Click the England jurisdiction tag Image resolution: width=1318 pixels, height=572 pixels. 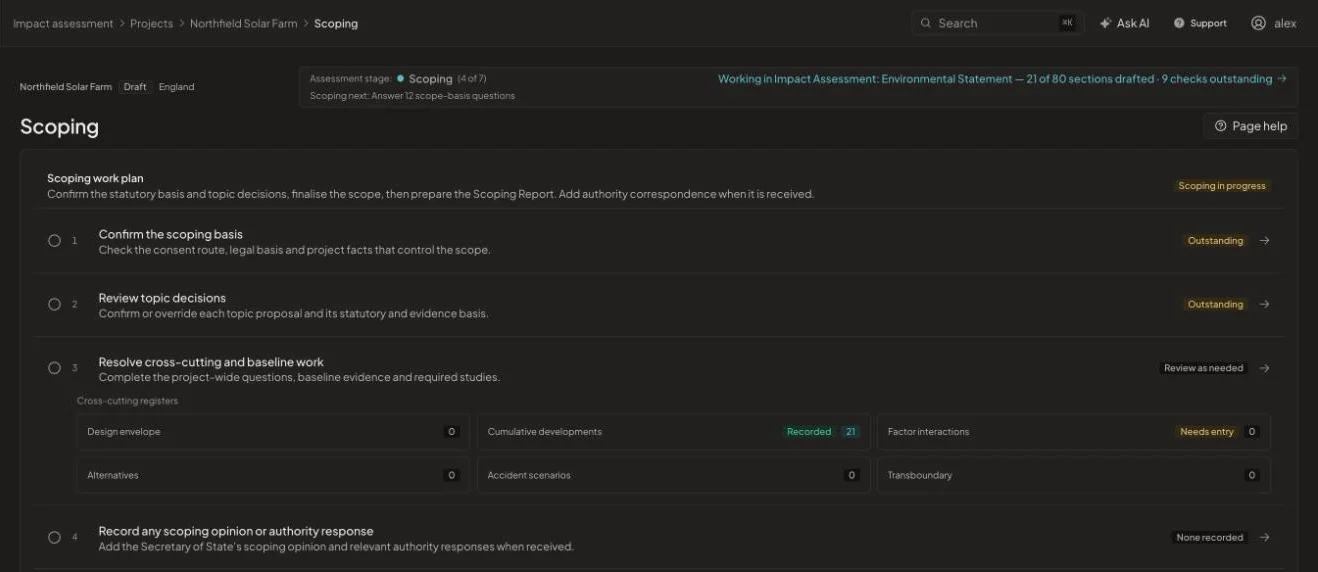tap(176, 87)
